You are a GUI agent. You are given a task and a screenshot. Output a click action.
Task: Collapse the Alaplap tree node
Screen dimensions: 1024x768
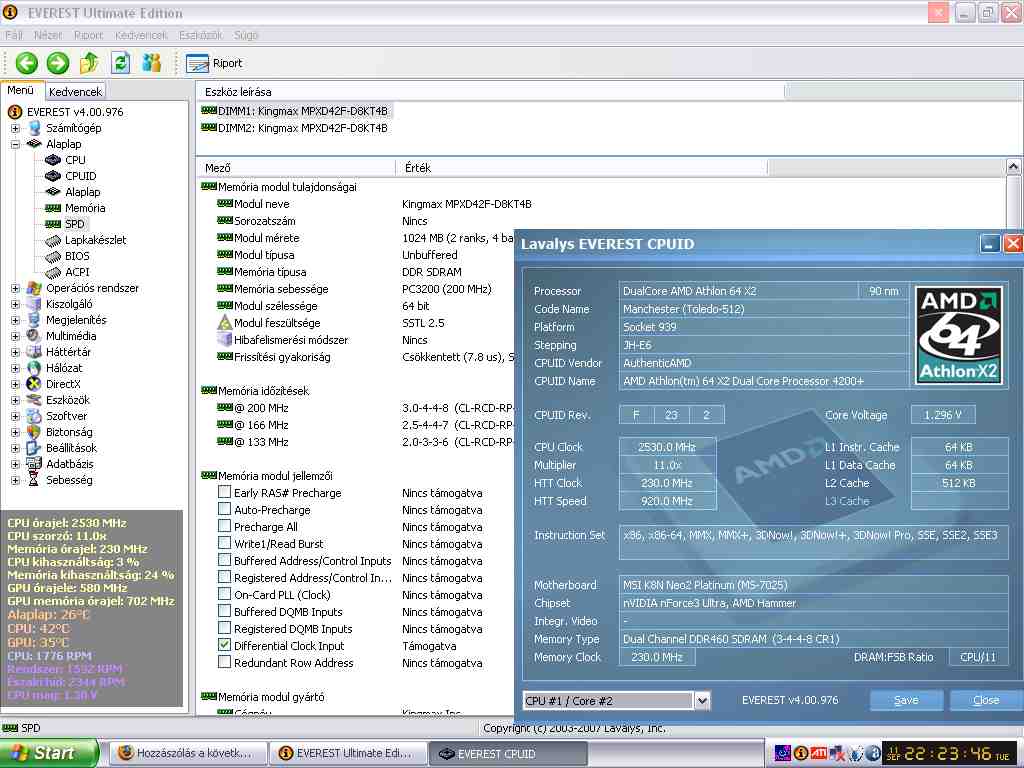tap(15, 144)
